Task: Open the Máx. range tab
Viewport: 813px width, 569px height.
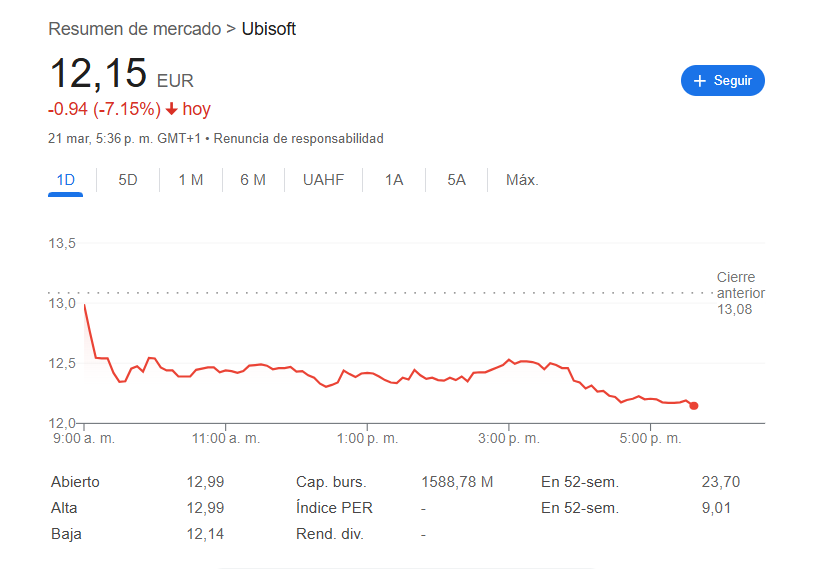Action: click(x=522, y=180)
